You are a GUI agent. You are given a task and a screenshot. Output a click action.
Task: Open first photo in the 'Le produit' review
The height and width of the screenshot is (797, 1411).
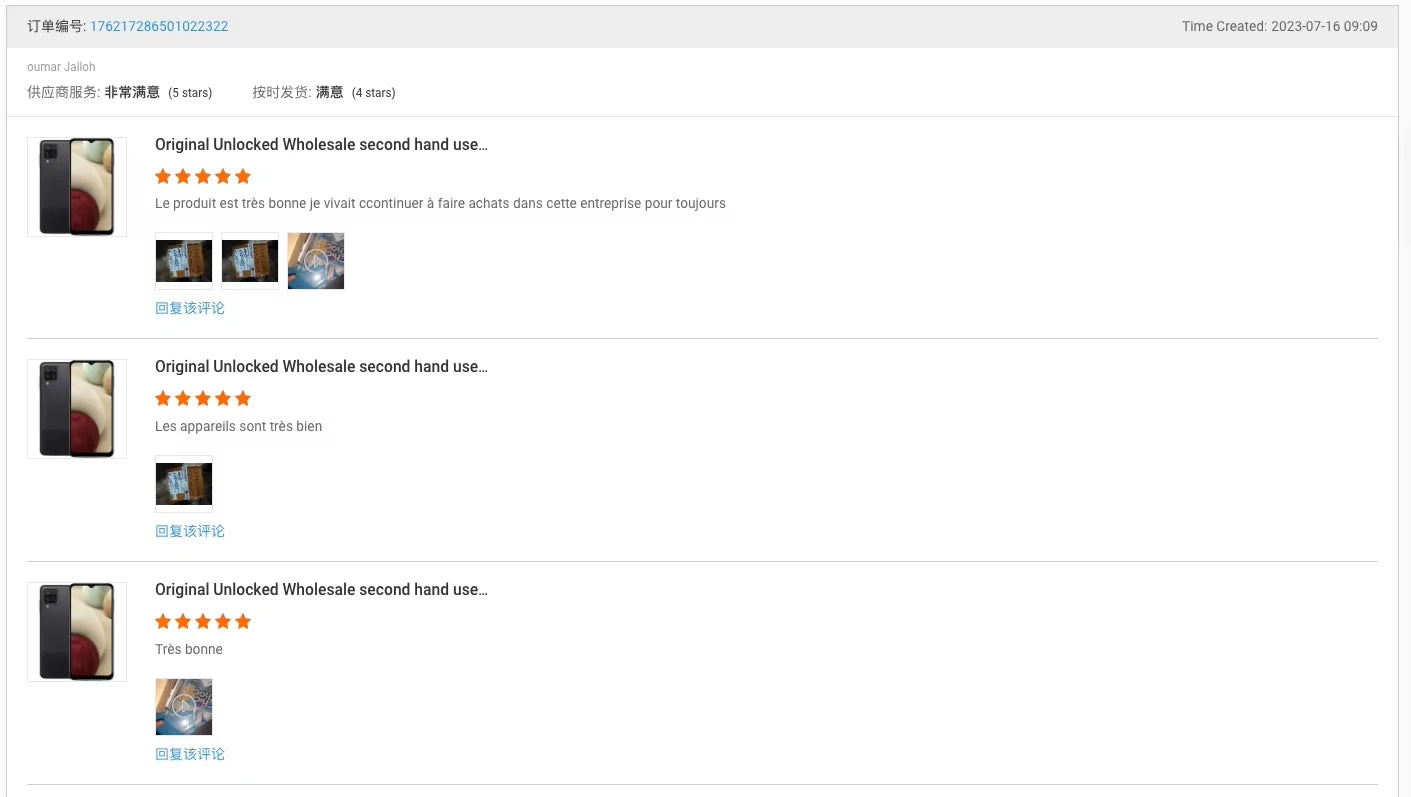pos(184,261)
